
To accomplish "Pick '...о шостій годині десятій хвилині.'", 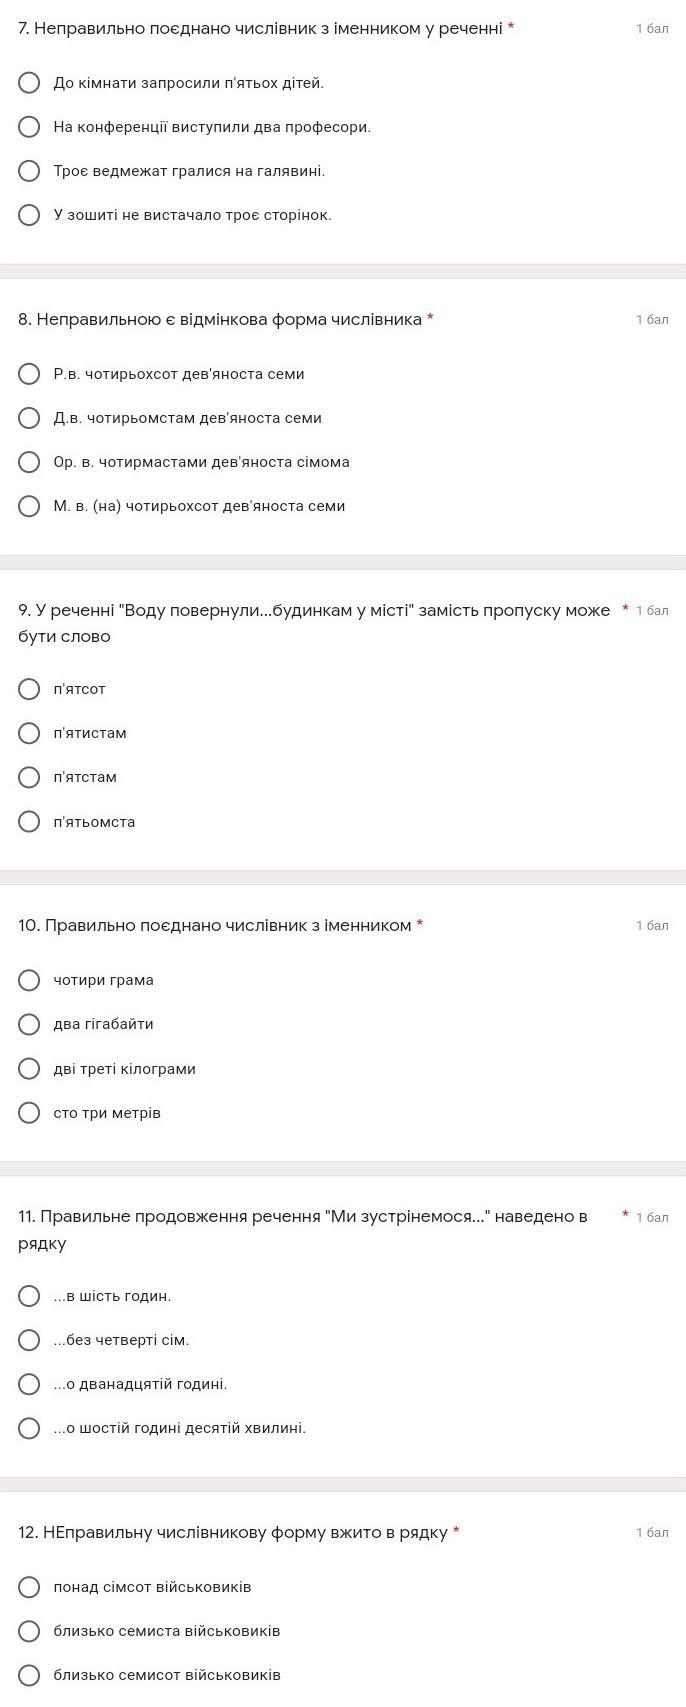I will point(29,1428).
